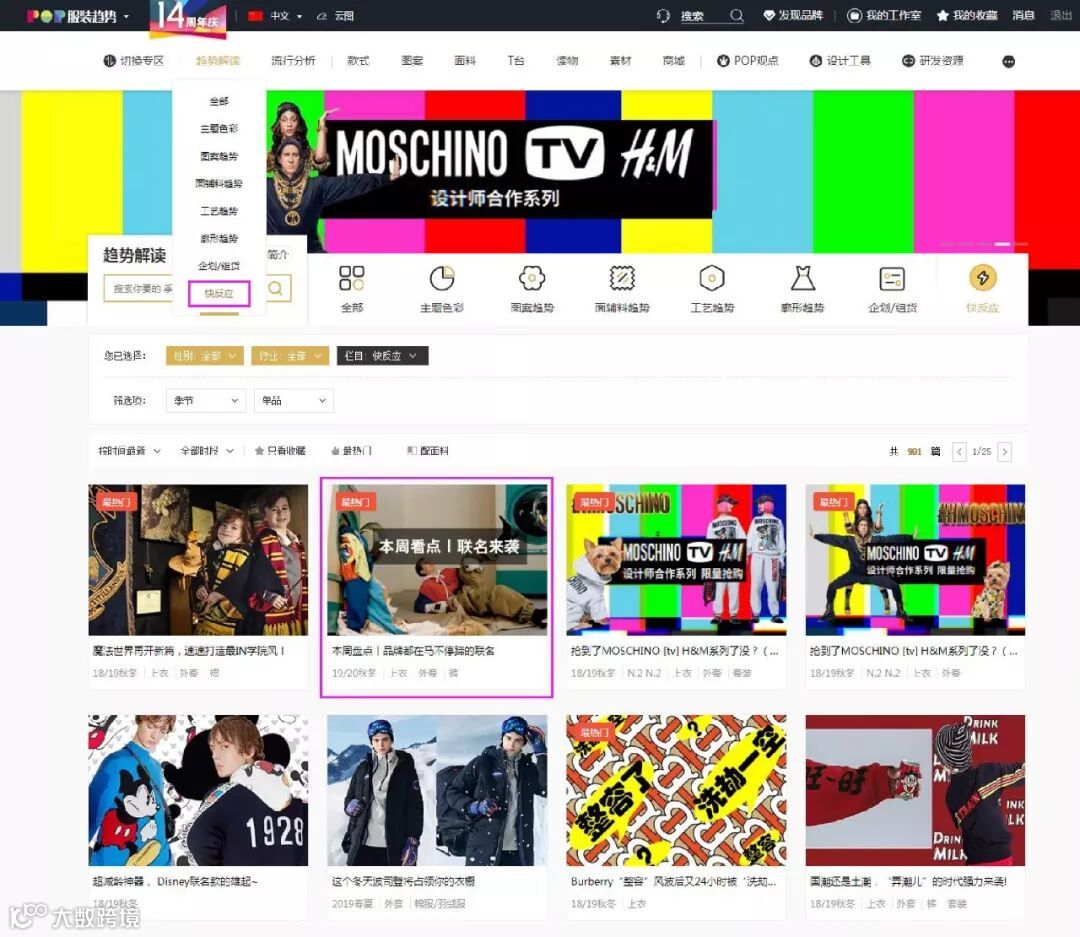
Task: Open 全部时段 time range dropdown
Action: pyautogui.click(x=207, y=451)
